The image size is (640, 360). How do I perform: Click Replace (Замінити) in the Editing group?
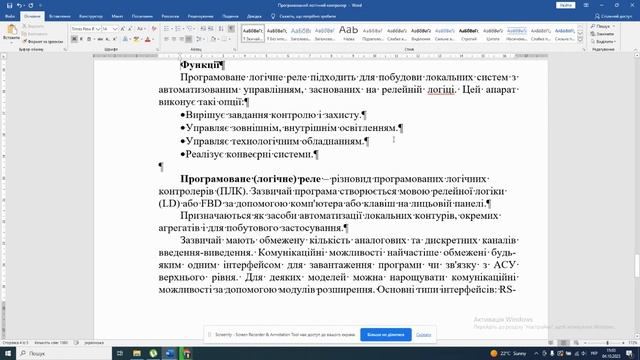click(602, 34)
